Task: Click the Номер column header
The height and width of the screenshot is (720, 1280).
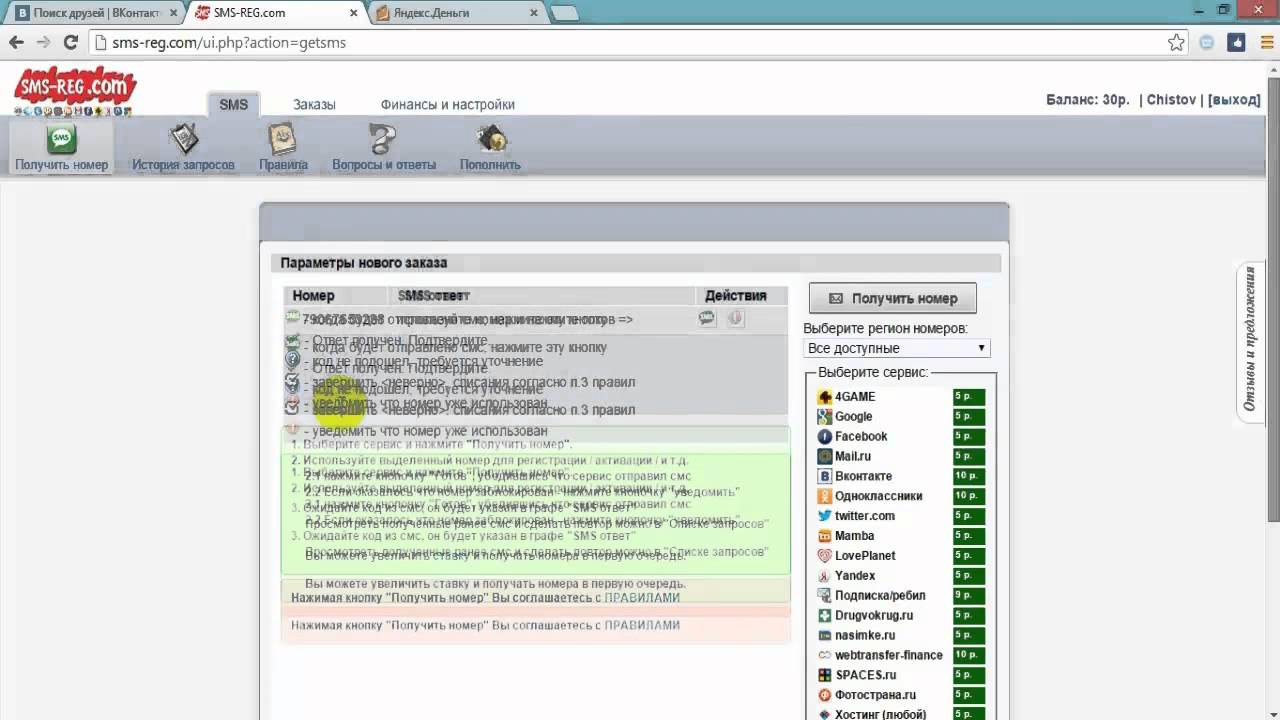Action: [x=313, y=296]
